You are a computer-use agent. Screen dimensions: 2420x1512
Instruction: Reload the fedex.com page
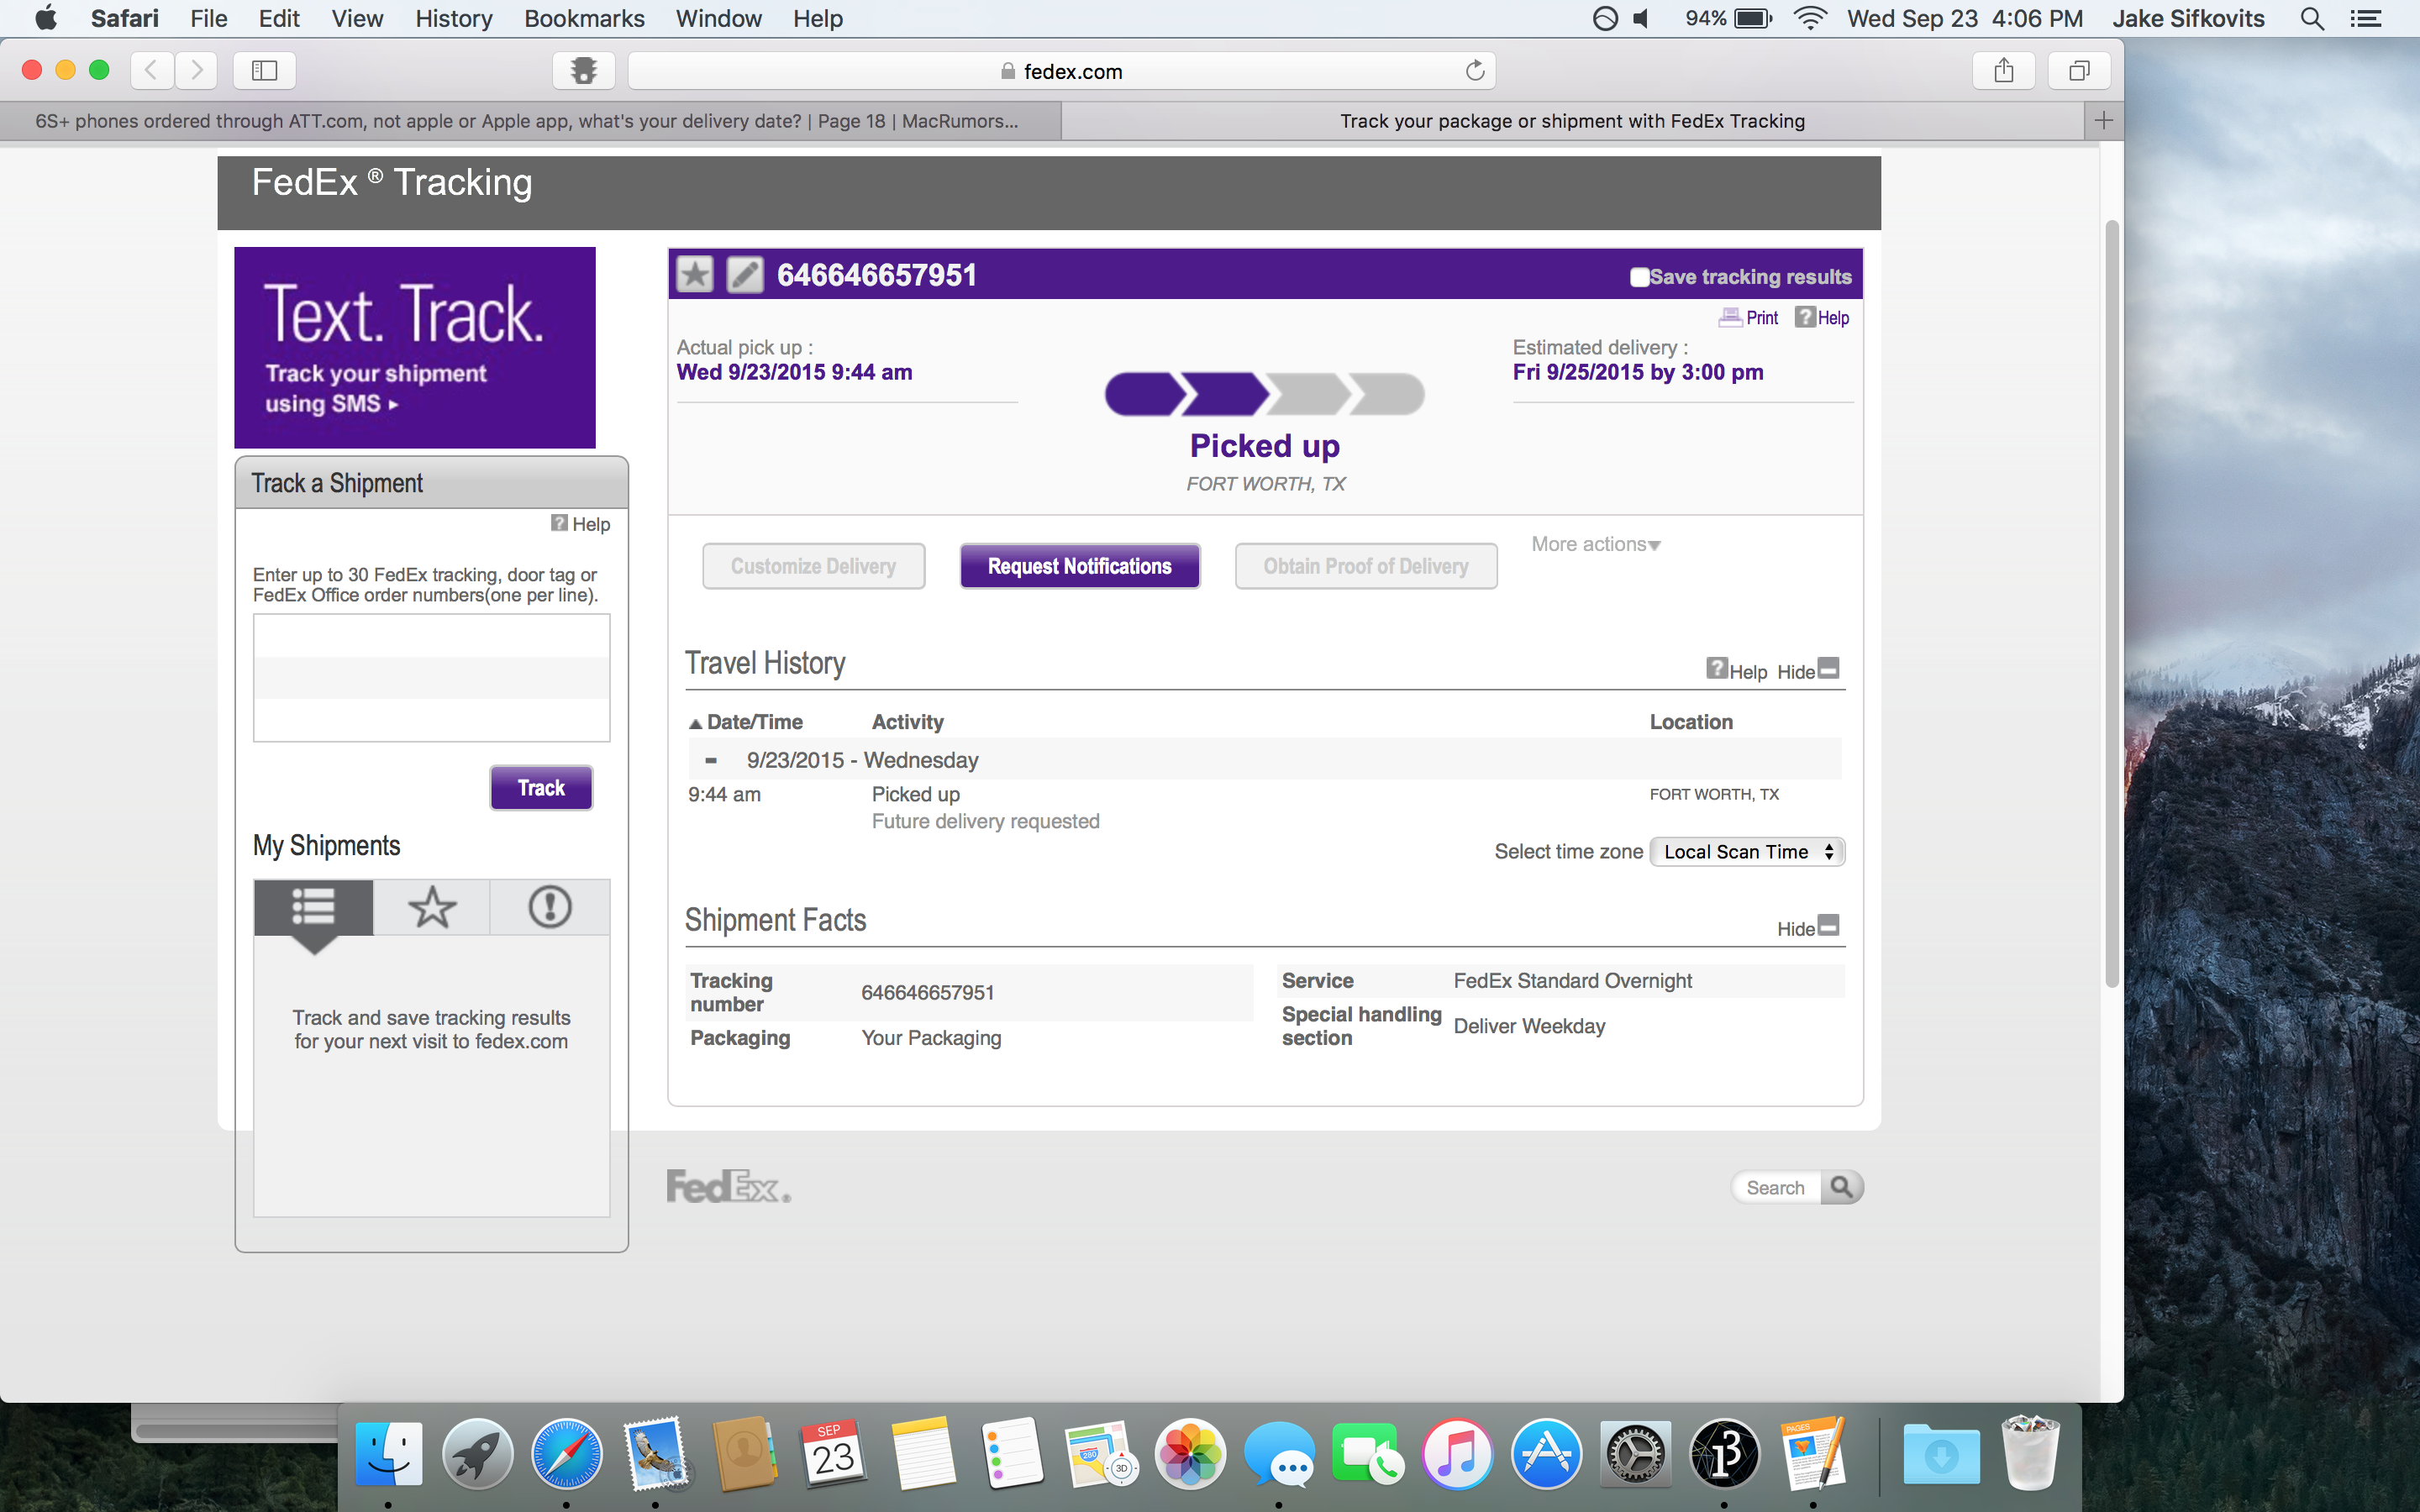point(1474,71)
